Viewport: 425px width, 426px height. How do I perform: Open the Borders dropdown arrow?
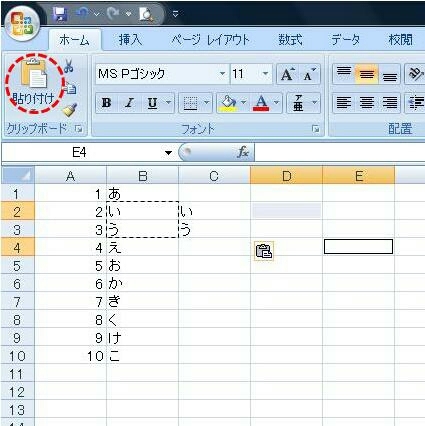[x=207, y=103]
